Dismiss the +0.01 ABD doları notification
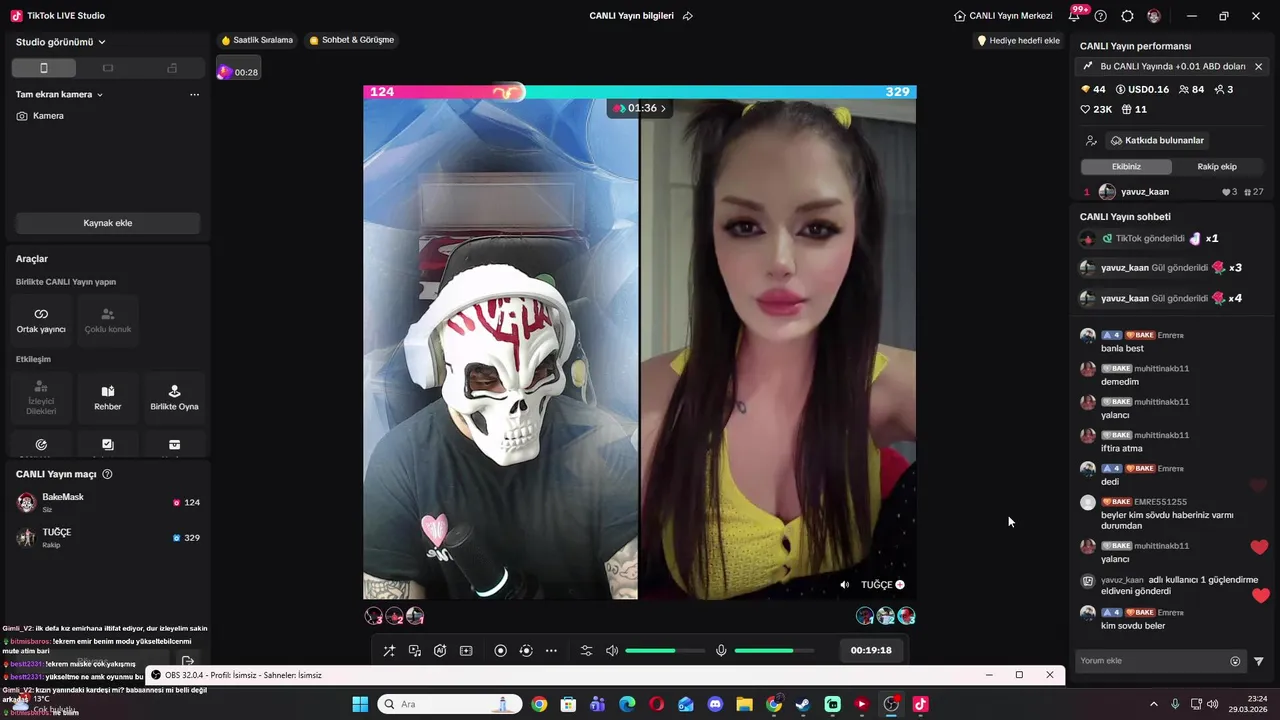 (x=1258, y=66)
